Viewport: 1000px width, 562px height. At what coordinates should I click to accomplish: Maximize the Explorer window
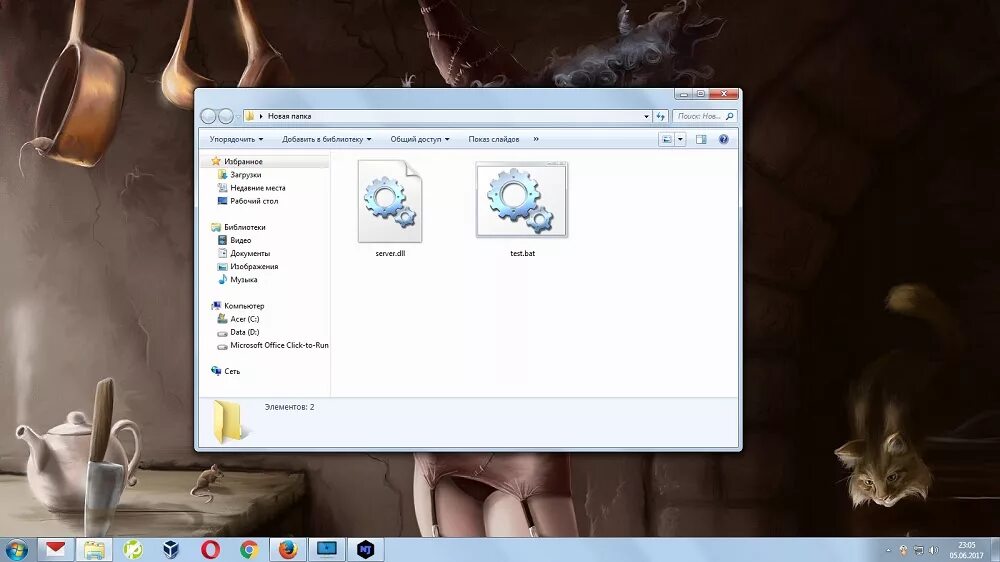700,94
